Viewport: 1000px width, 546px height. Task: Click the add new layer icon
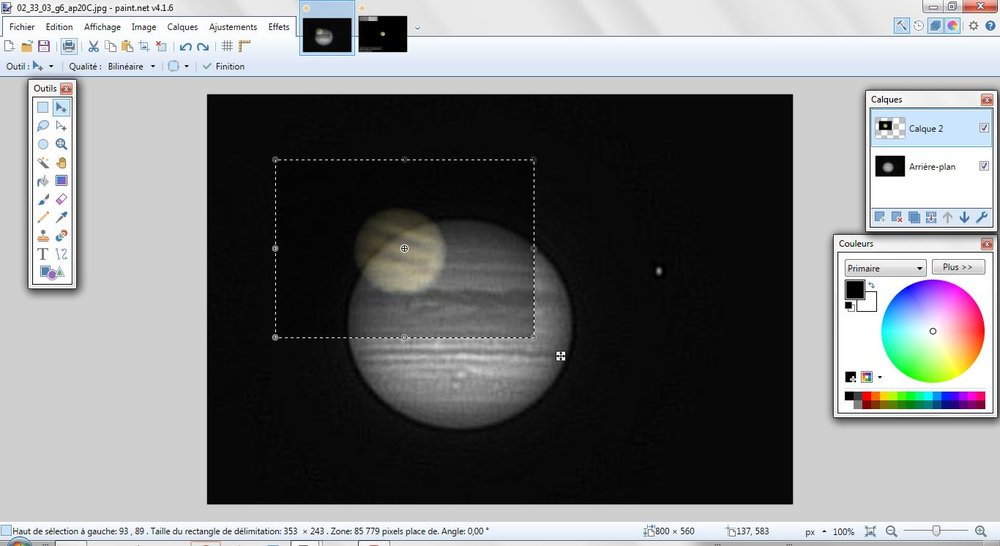coord(879,218)
